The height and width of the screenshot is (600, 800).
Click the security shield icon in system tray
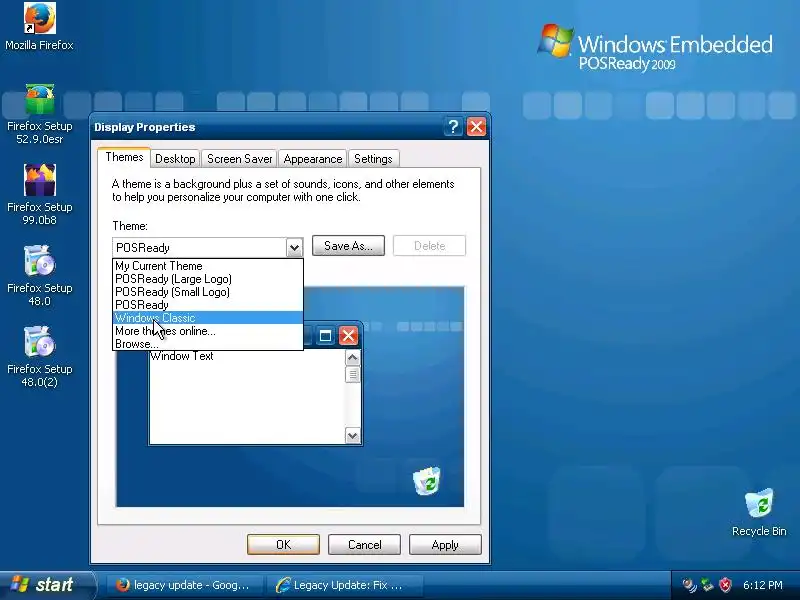pyautogui.click(x=725, y=585)
